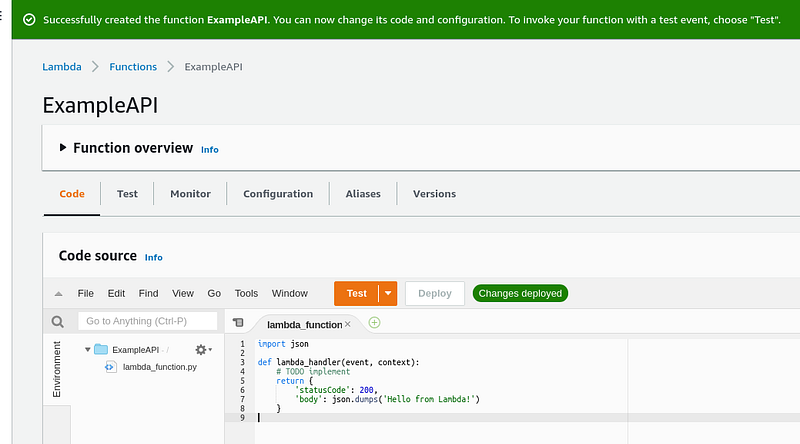
Task: Collapse editor menu bar with up arrow
Action: pyautogui.click(x=59, y=293)
